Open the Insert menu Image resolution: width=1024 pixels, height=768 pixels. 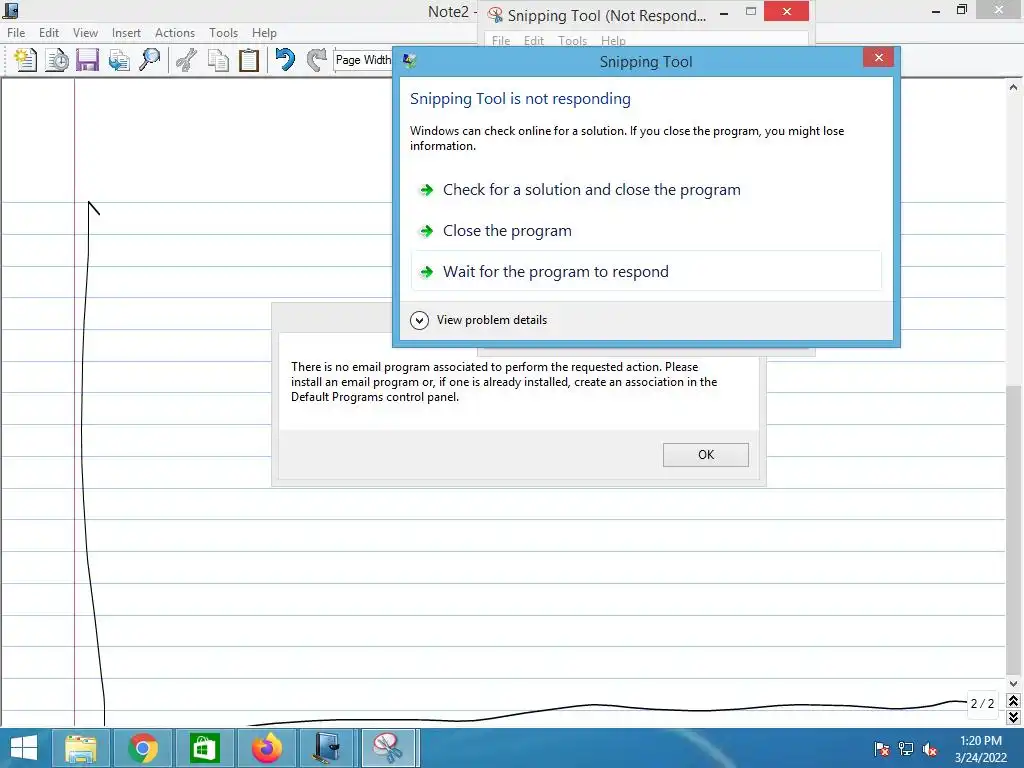click(126, 33)
